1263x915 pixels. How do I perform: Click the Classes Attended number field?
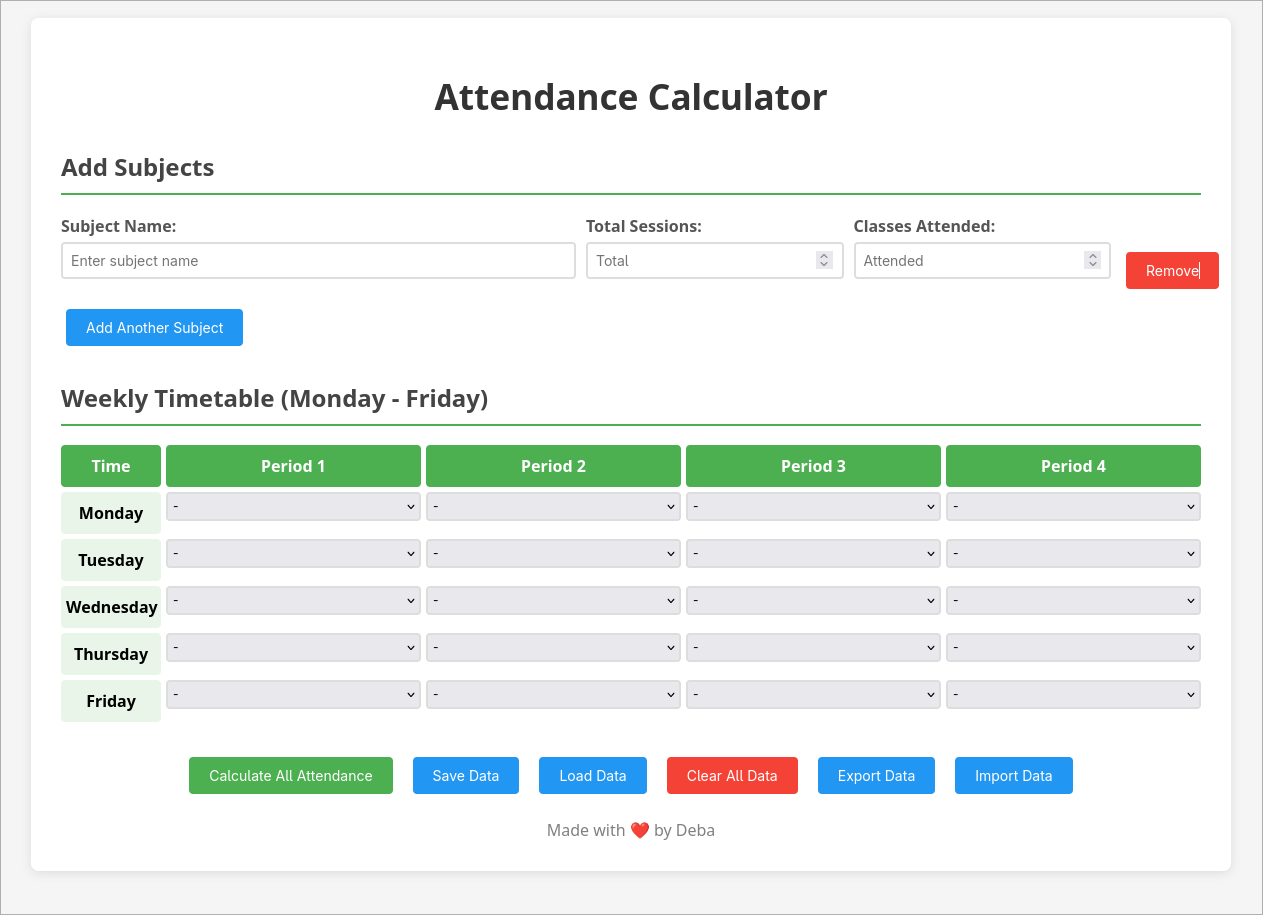968,261
